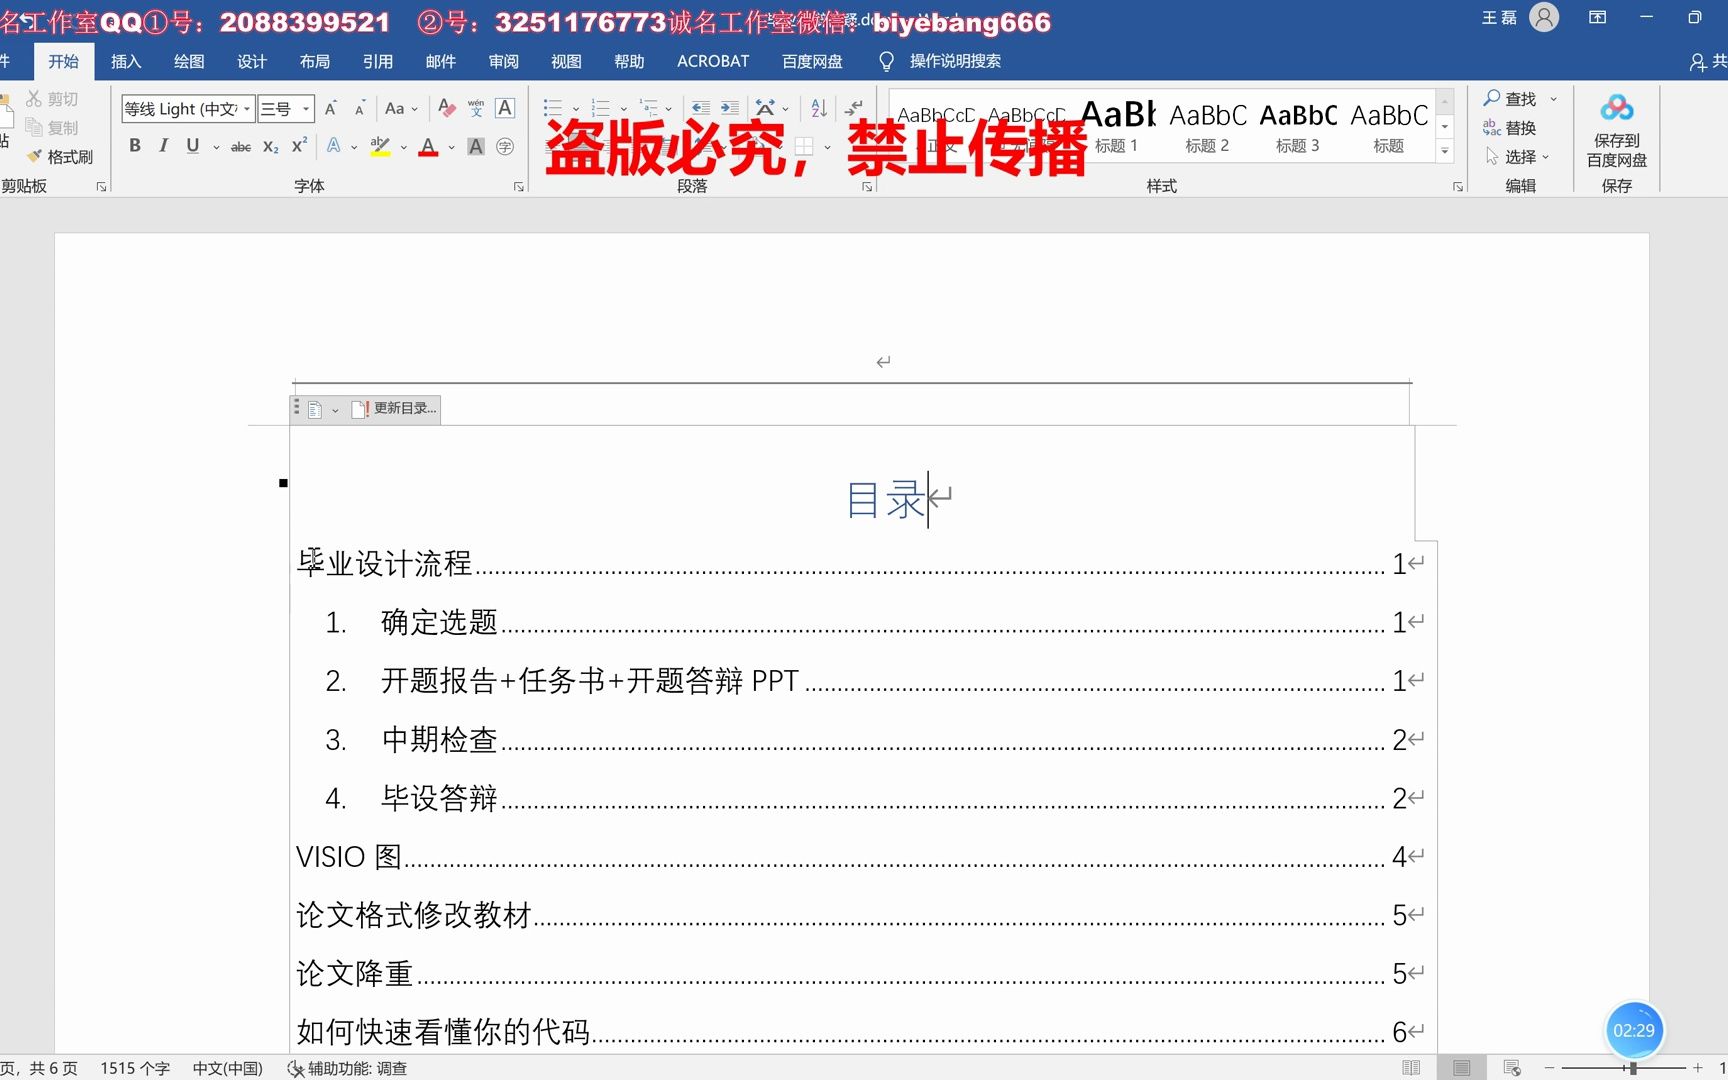
Task: Increase paragraph indent
Action: point(730,108)
